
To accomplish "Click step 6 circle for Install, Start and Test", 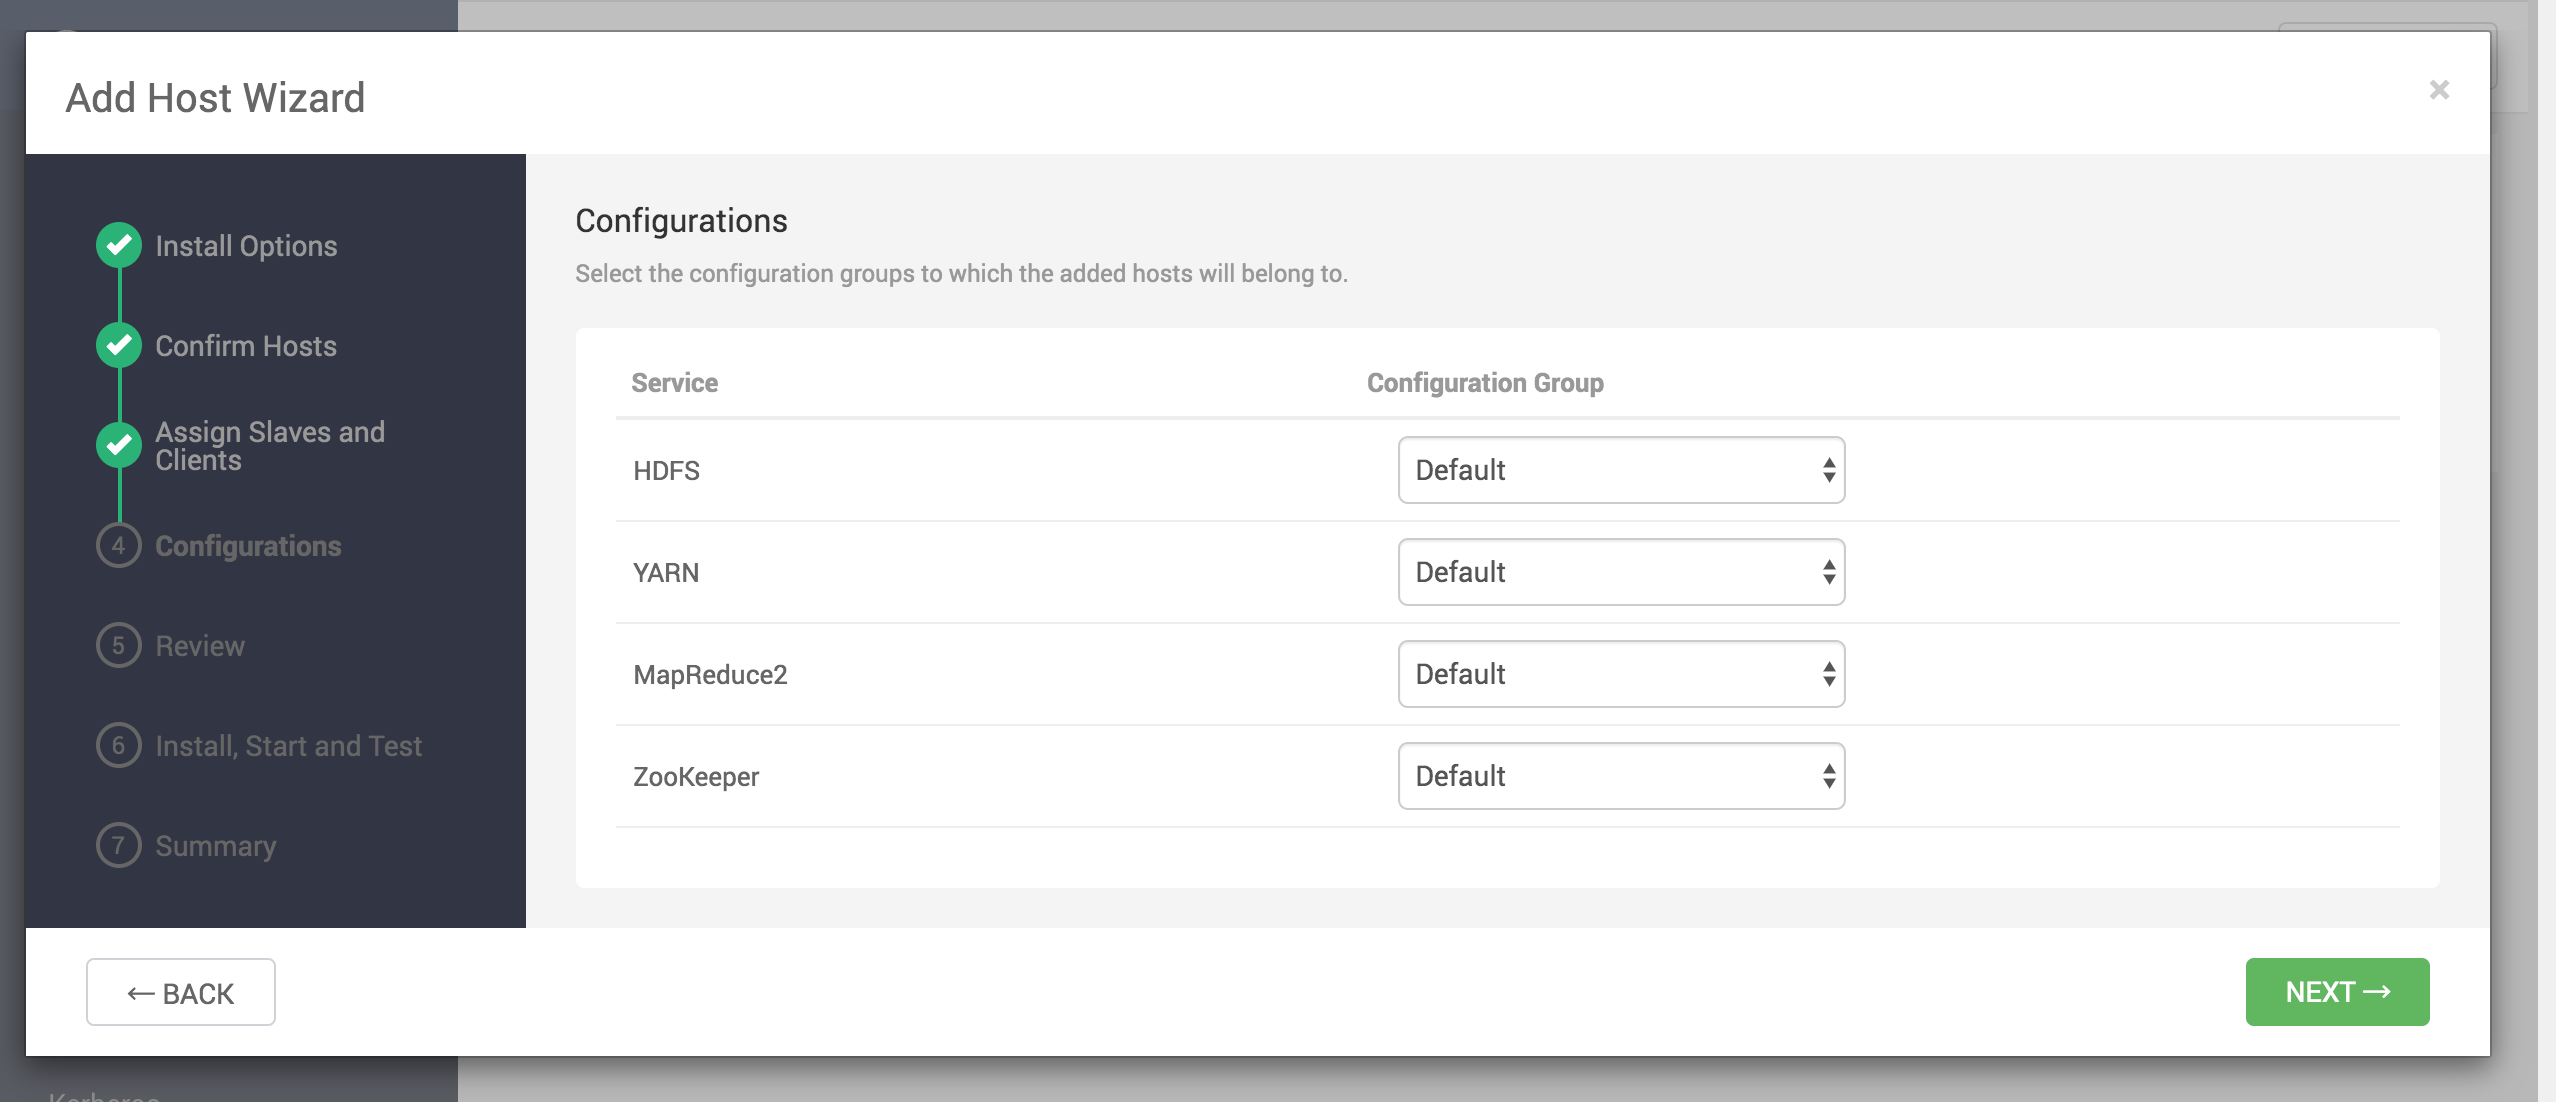I will [x=119, y=745].
